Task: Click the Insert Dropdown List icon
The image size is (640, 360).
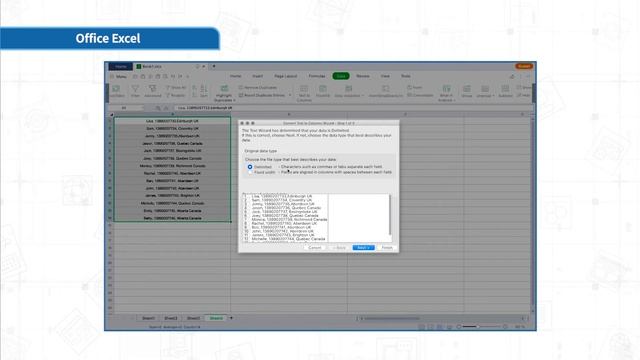Action: pos(386,91)
